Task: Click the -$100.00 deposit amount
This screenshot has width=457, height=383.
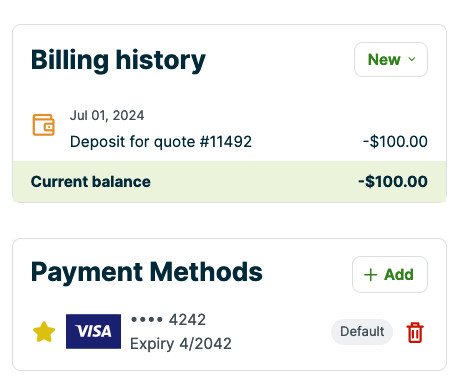Action: (x=395, y=142)
